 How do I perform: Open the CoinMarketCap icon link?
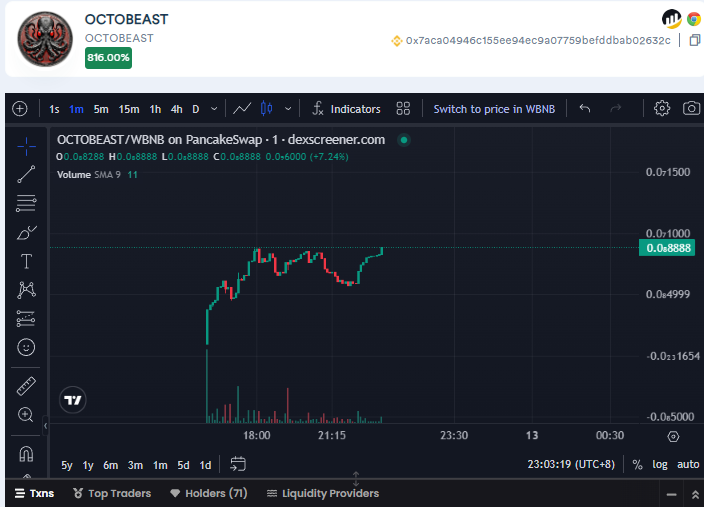(x=672, y=19)
